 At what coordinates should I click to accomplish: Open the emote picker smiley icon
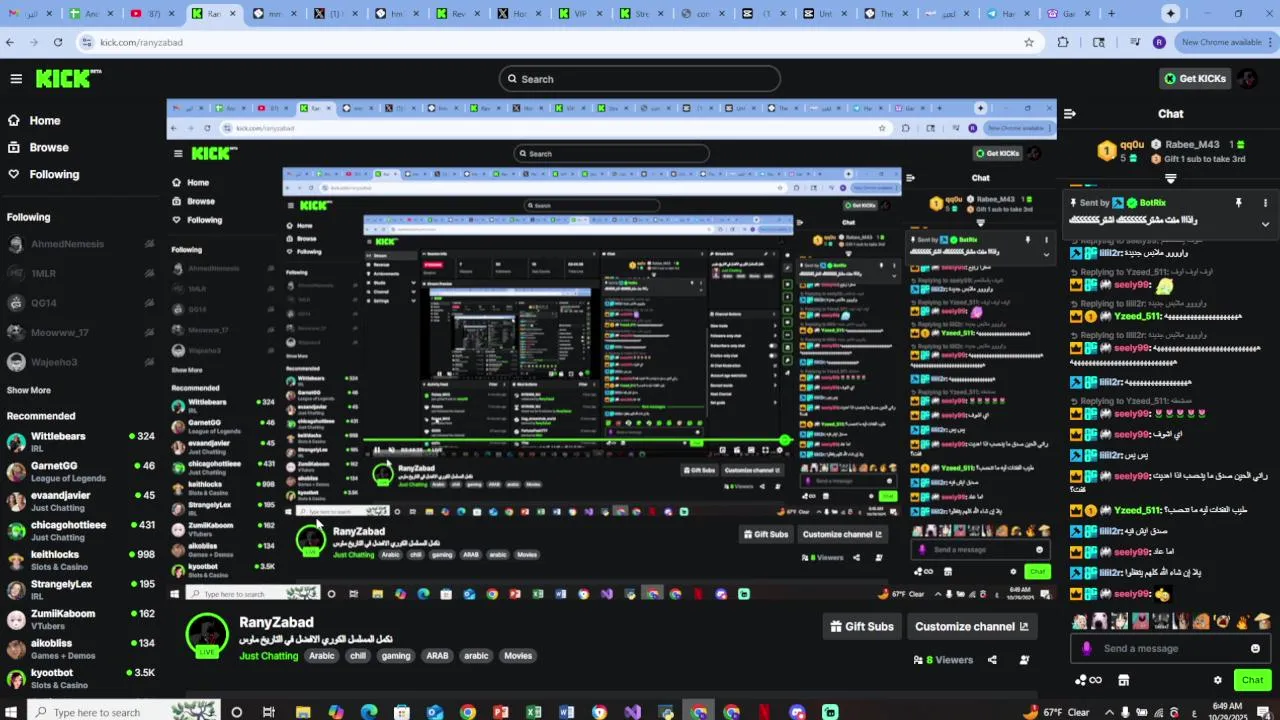(x=1255, y=648)
